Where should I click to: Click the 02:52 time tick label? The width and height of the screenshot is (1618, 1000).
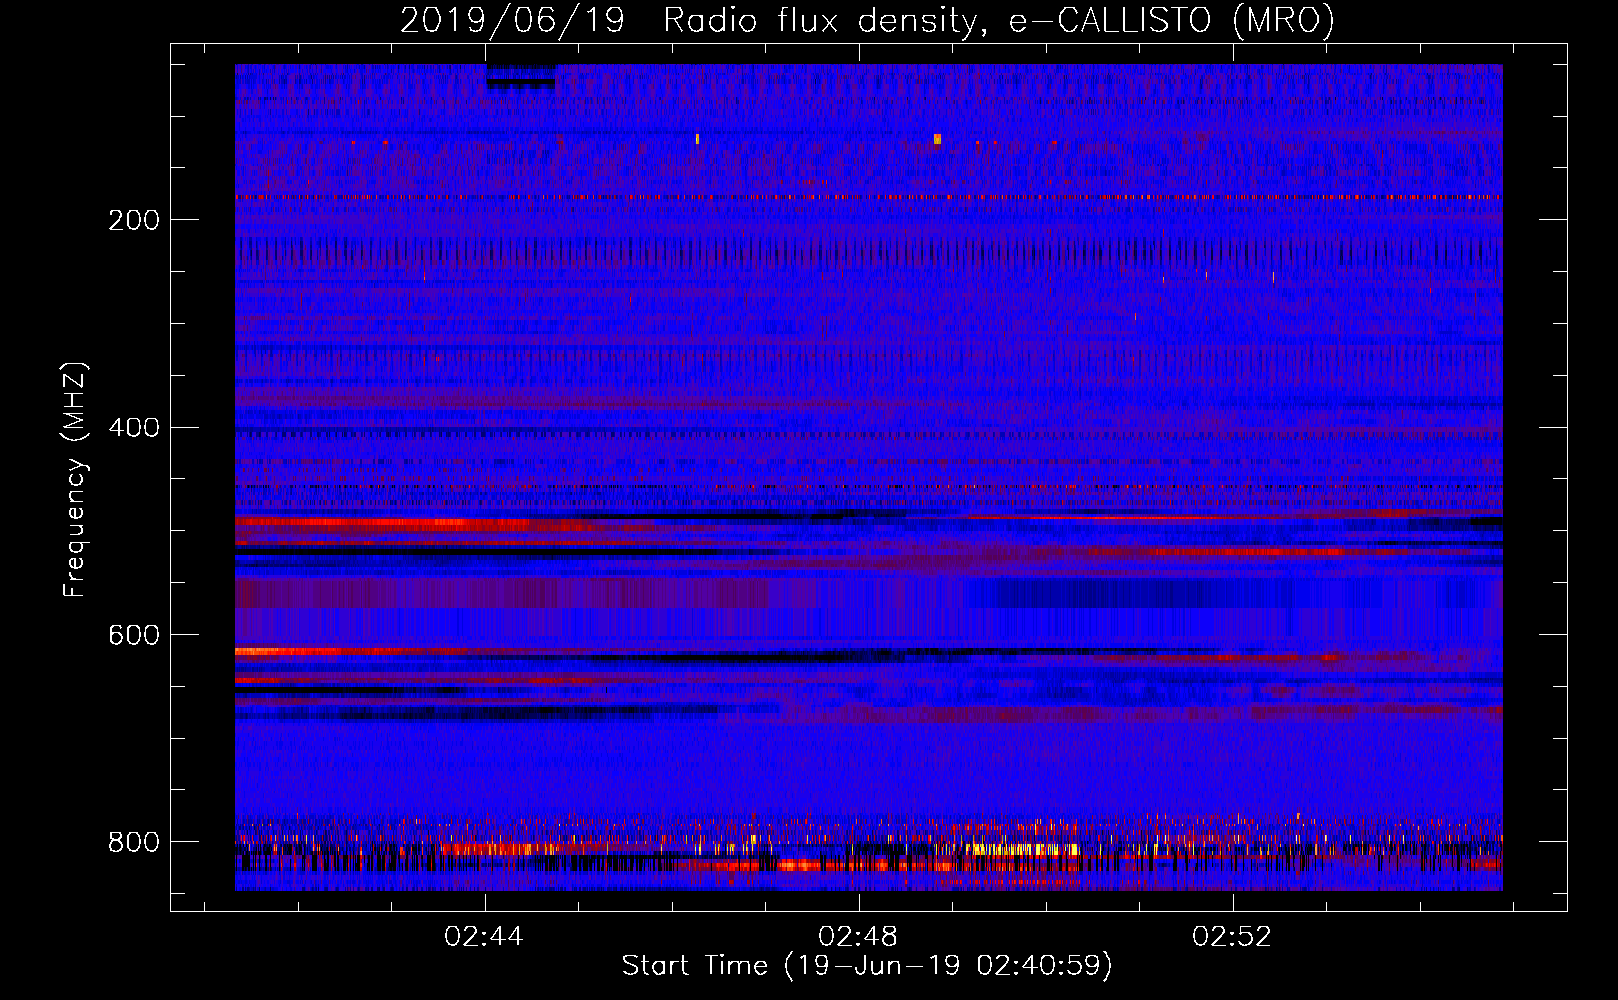[x=1232, y=937]
